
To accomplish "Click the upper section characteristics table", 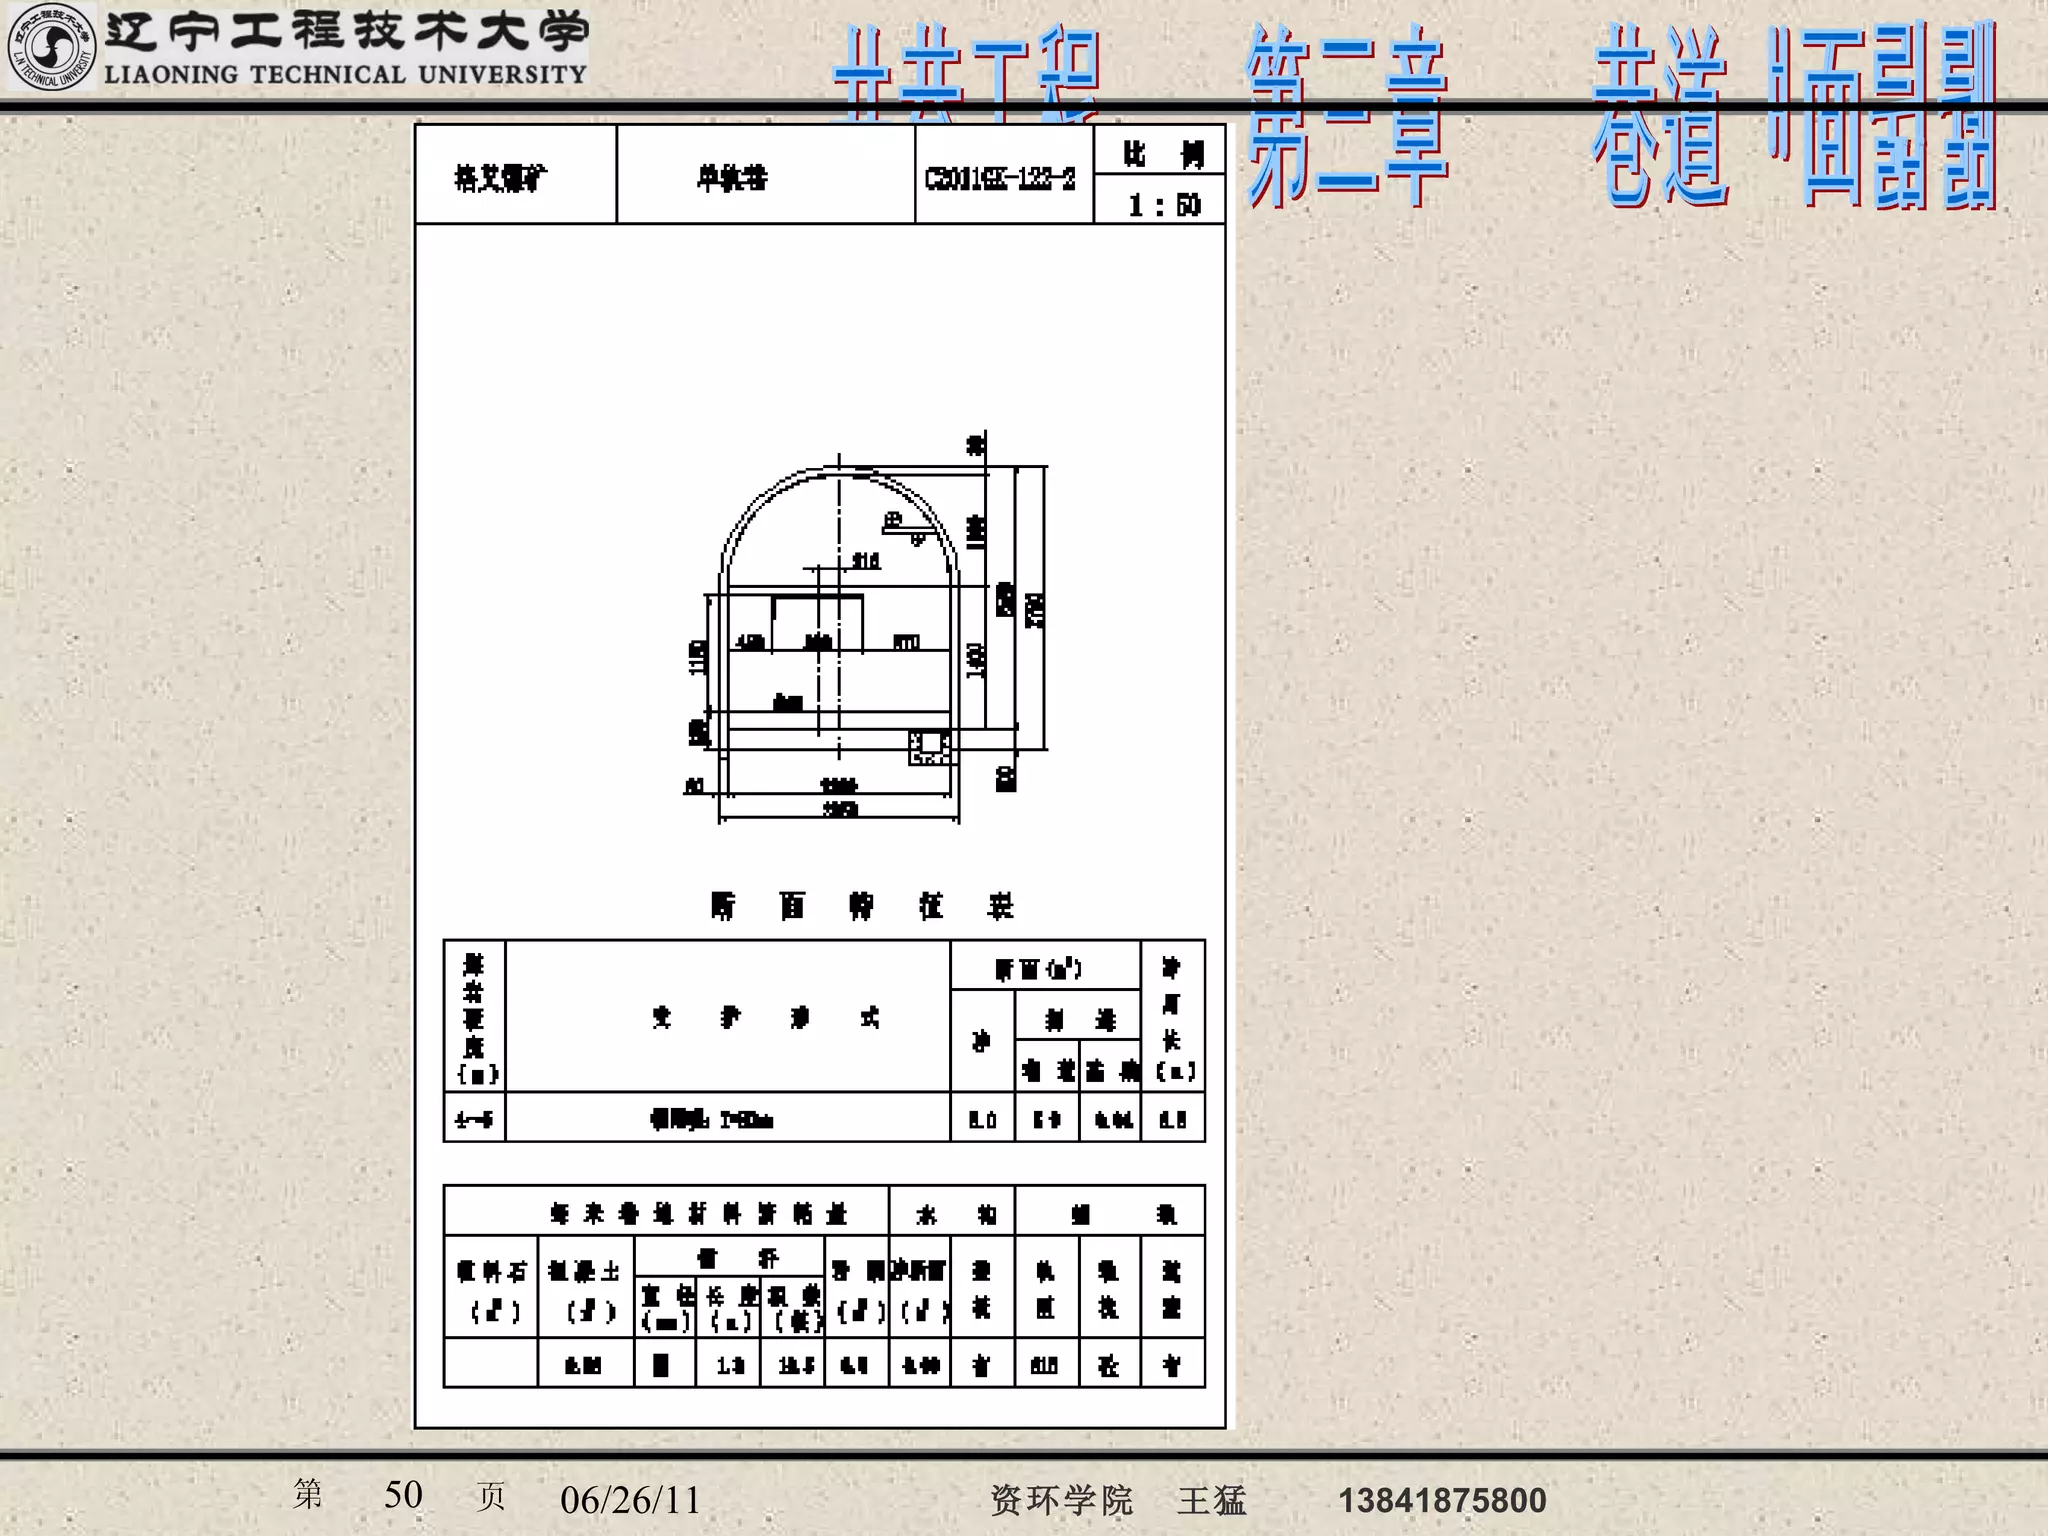I will point(824,1040).
